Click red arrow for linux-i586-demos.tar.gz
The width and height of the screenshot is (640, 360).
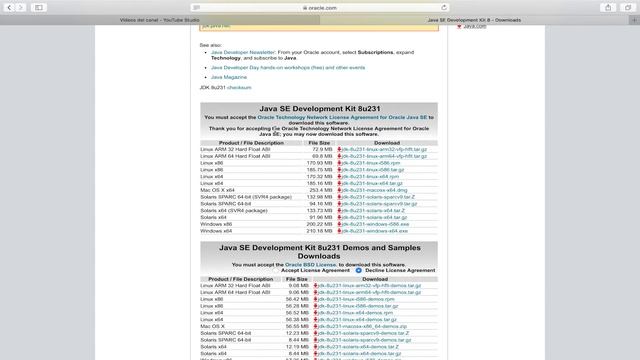point(315,306)
